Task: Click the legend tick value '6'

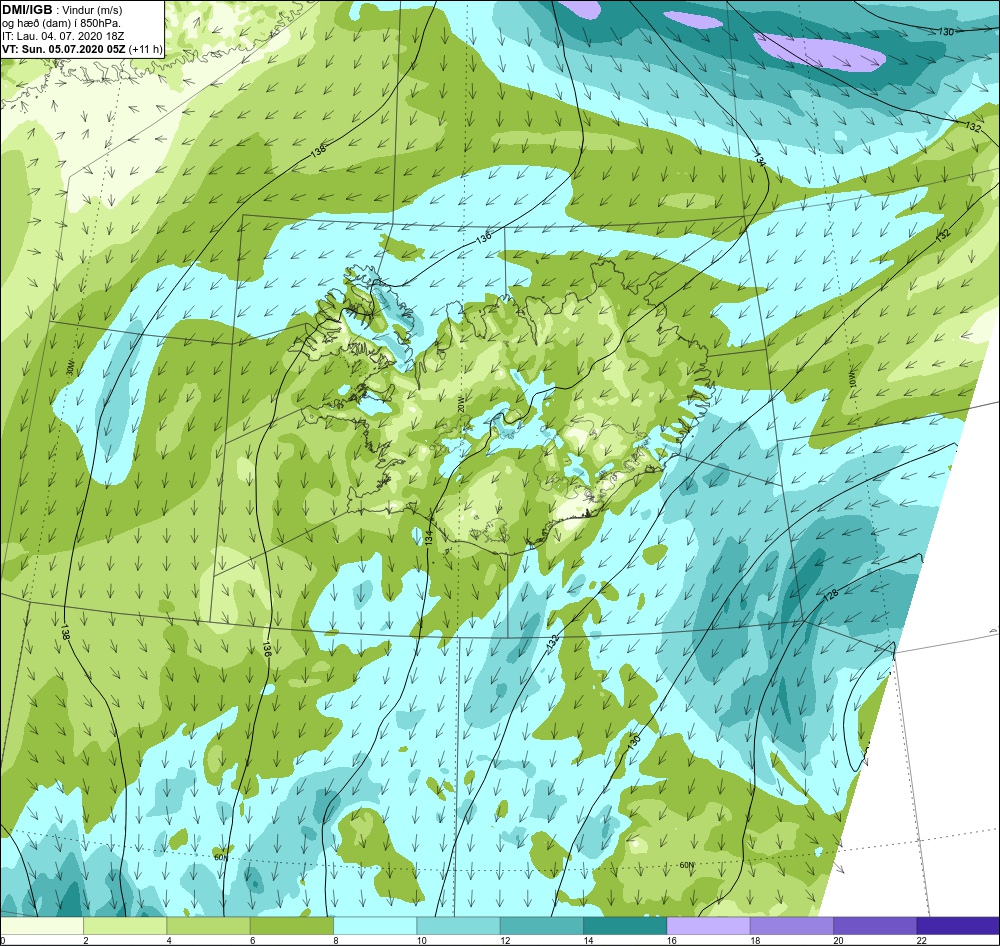Action: [253, 940]
